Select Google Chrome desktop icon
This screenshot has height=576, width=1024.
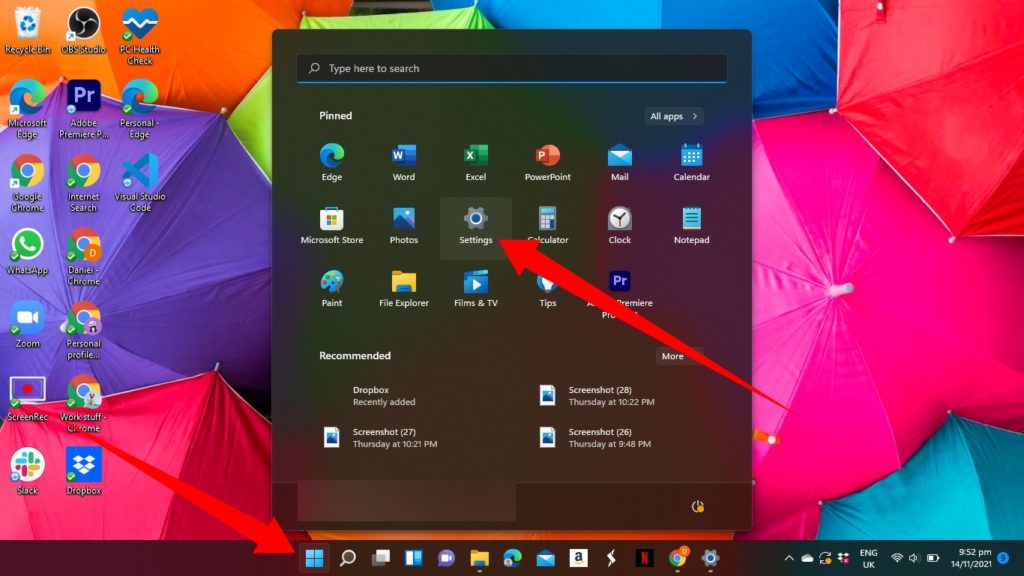[x=27, y=183]
